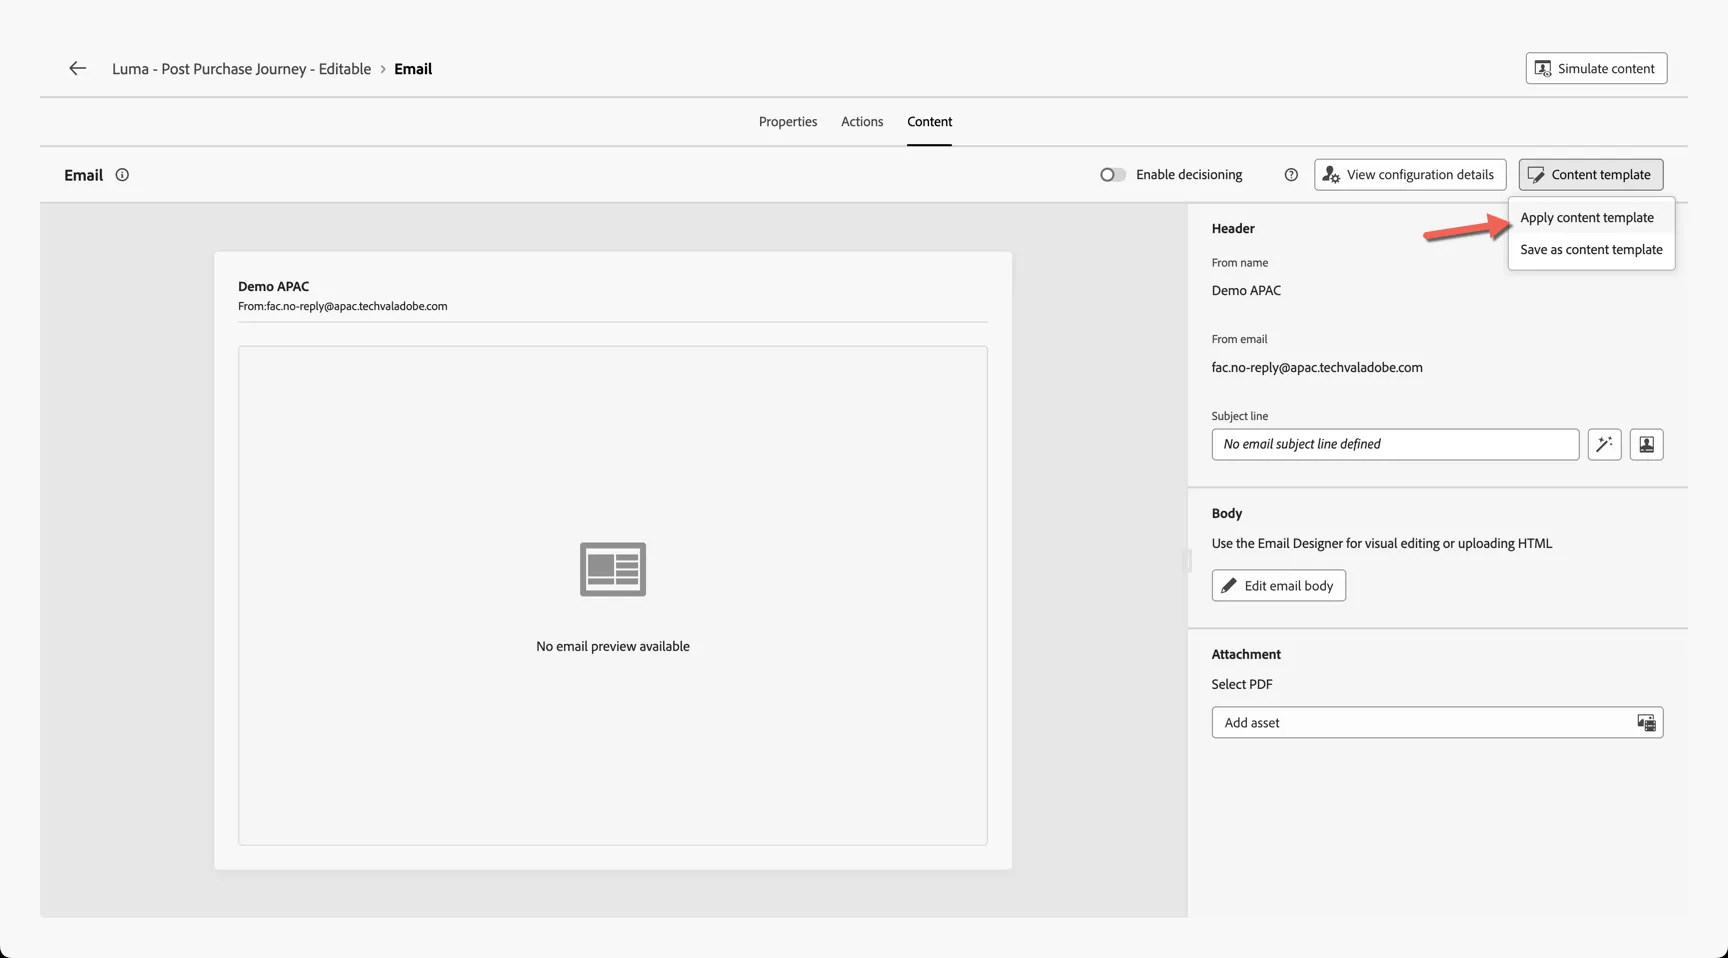This screenshot has width=1728, height=958.
Task: Open the Luma - Post Purchase Journey breadcrumb
Action: [241, 68]
